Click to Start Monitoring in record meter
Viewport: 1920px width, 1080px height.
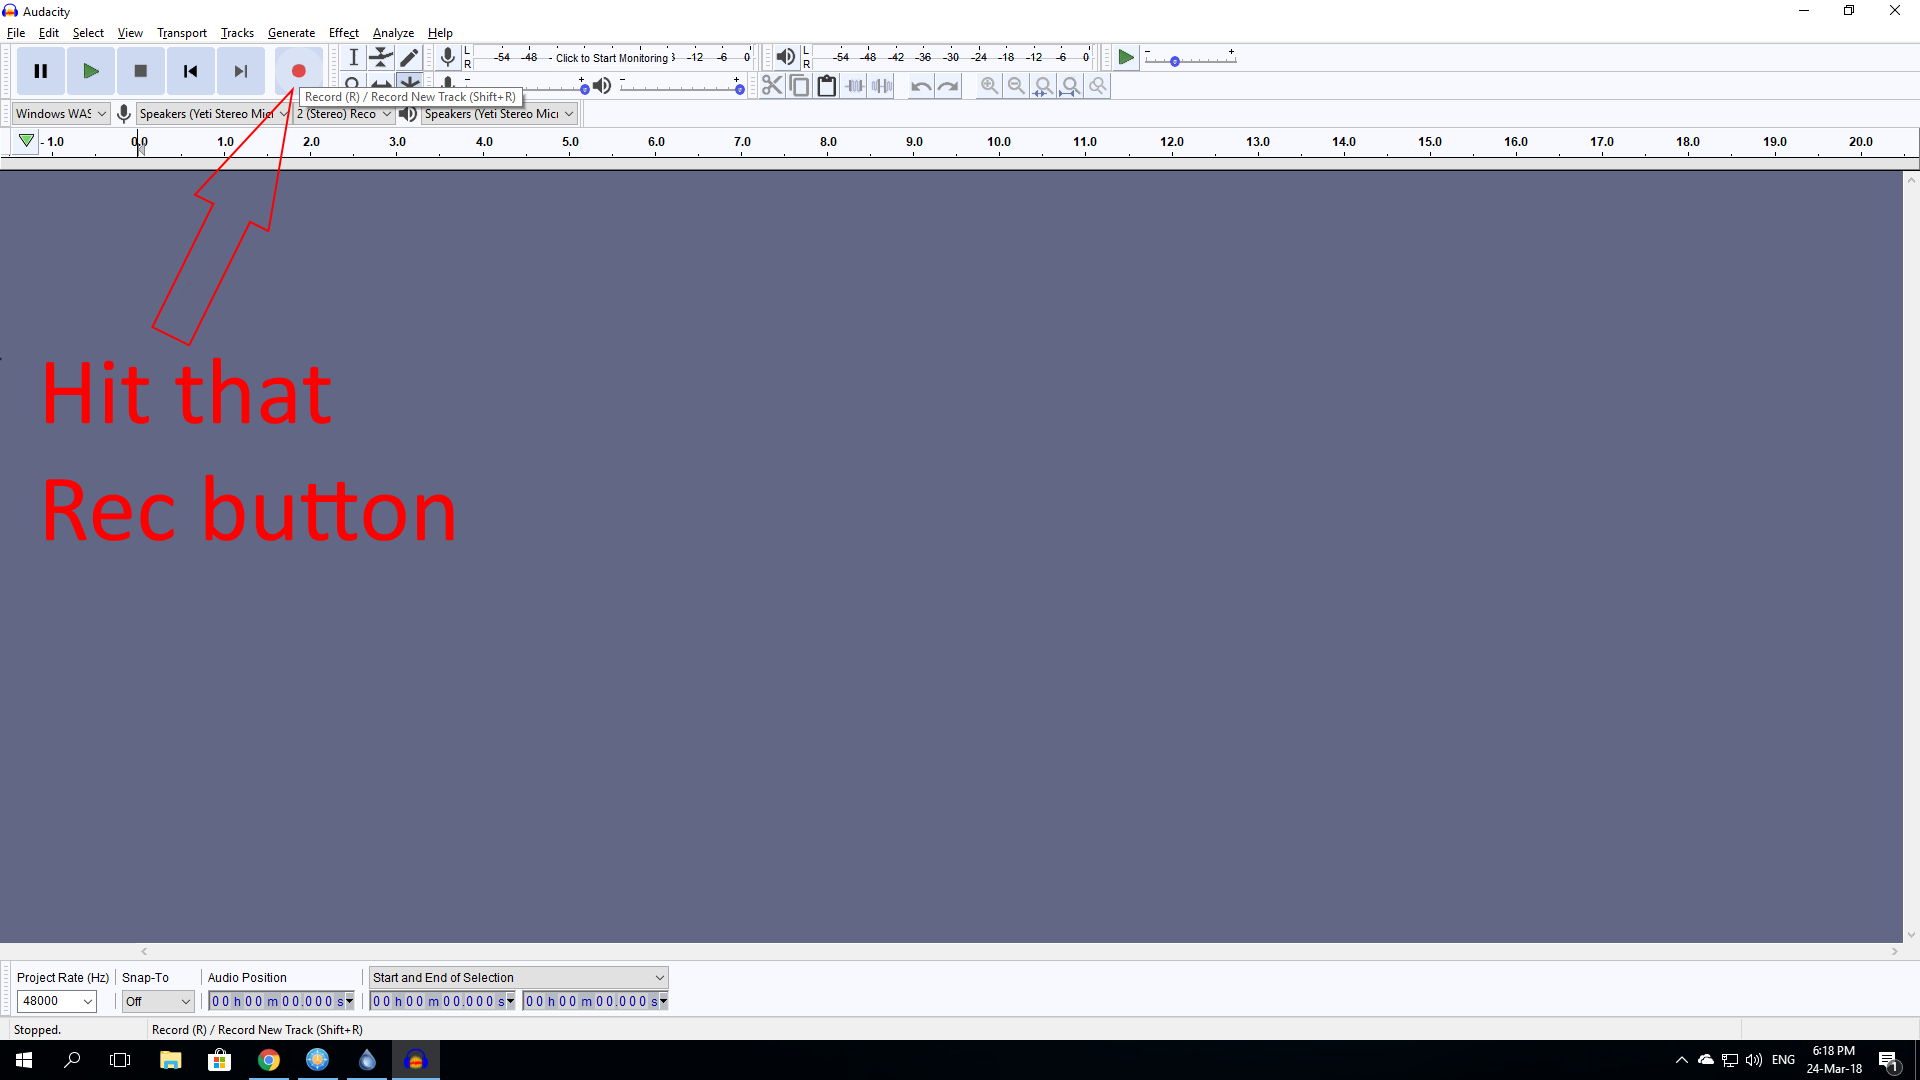click(614, 58)
